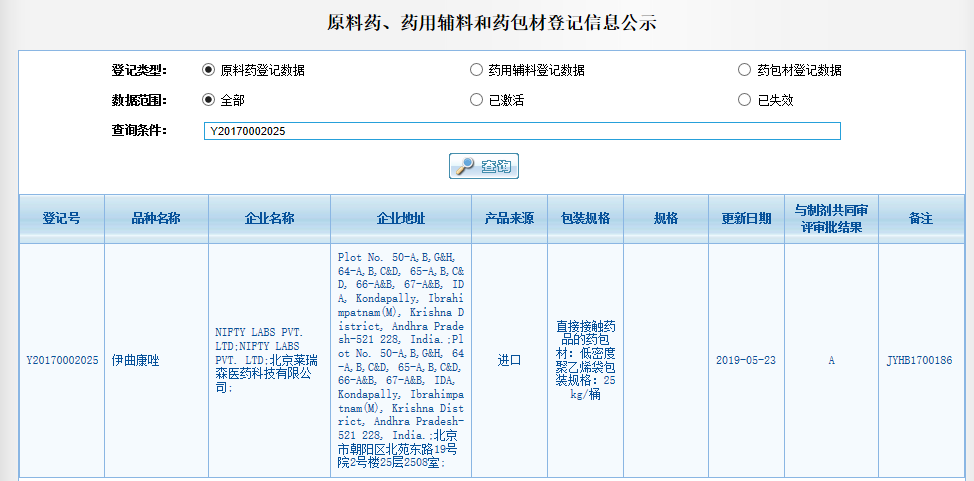This screenshot has height=481, width=974.
Task: Select the 原料药登记数据 radio button
Action: click(x=209, y=70)
